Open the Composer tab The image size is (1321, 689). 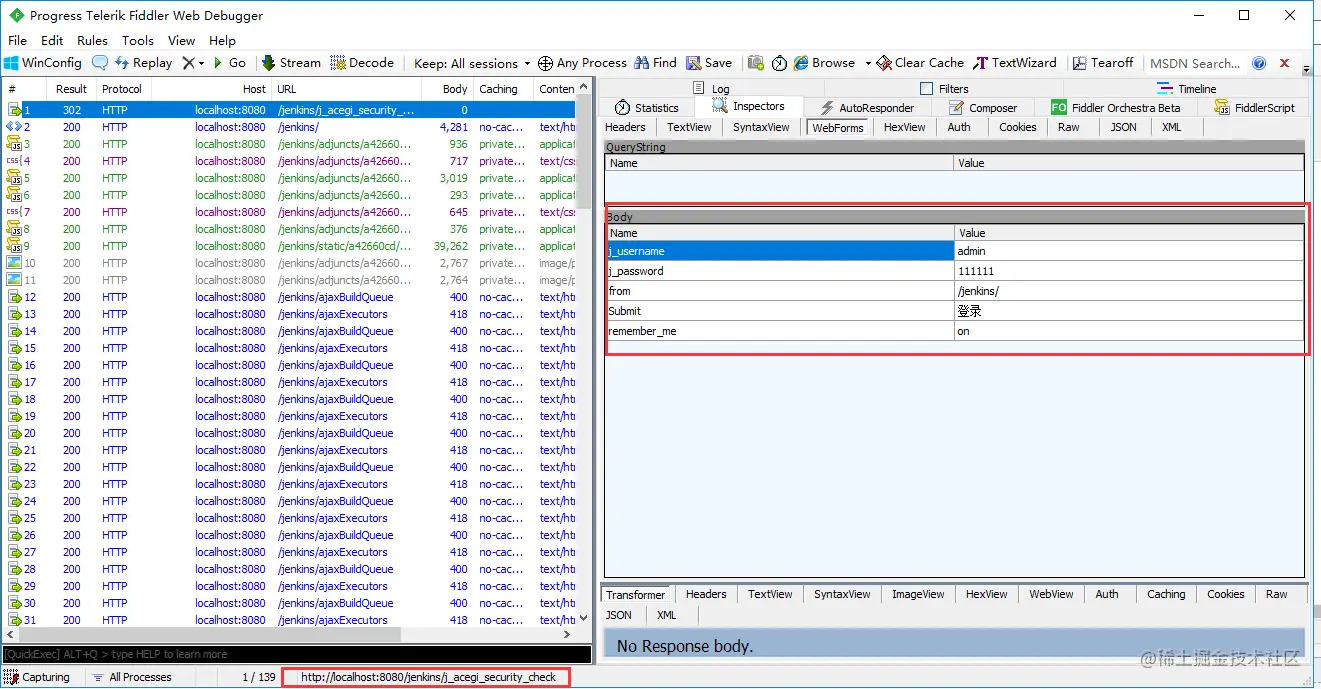click(x=983, y=107)
